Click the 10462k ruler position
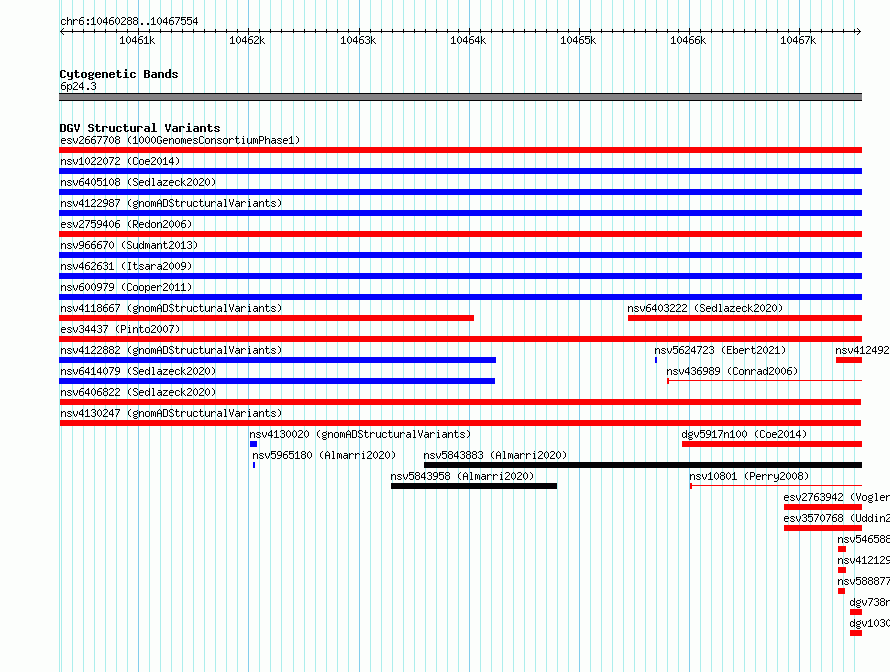Screen dimensions: 890x672 [247, 40]
